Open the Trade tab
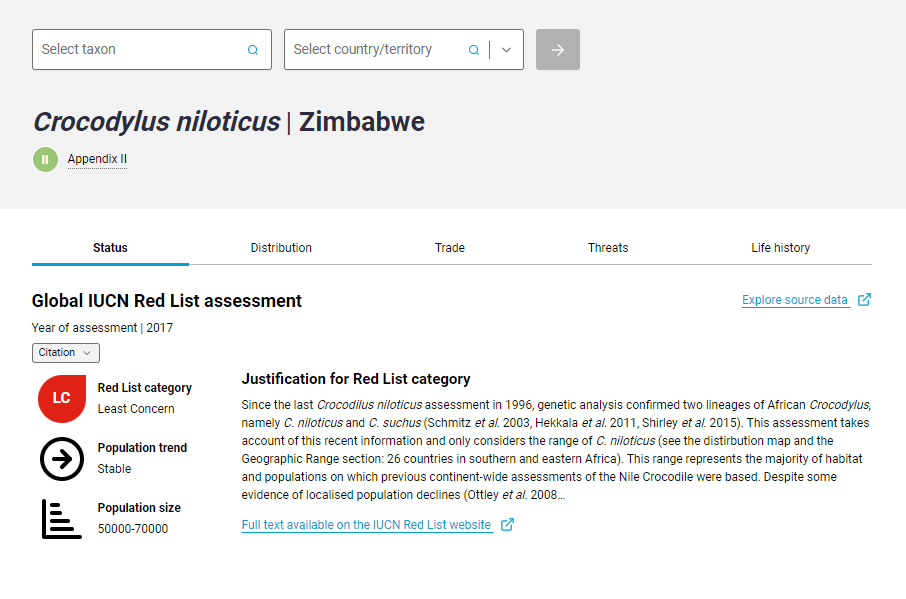Screen dimensions: 906x599 pyautogui.click(x=450, y=247)
